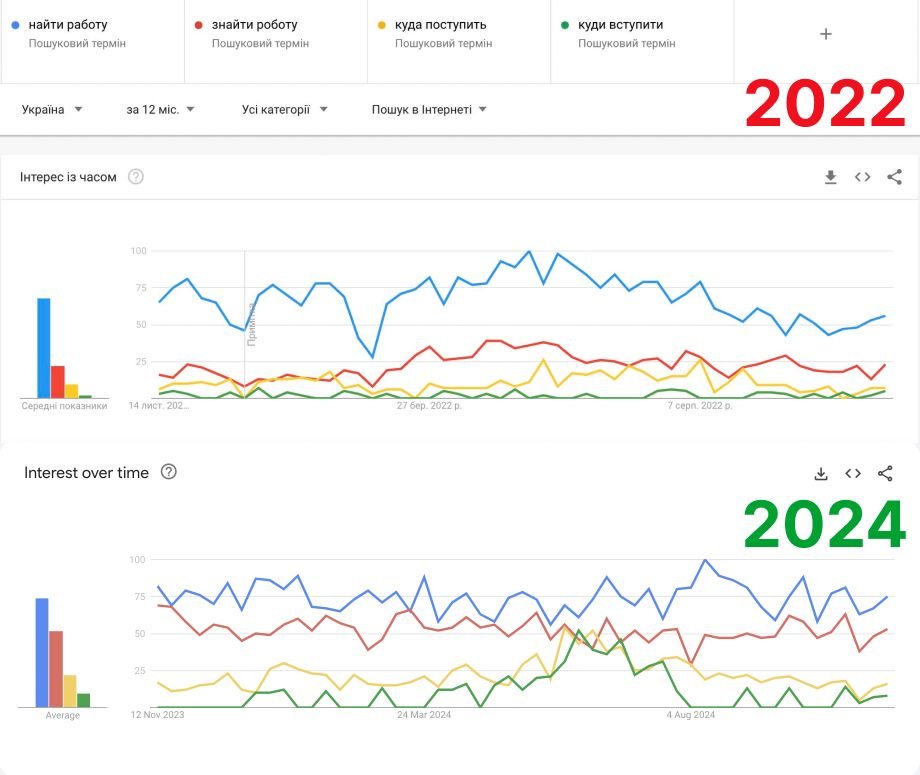Image resolution: width=920 pixels, height=775 pixels.
Task: Click the share icon in the 2024 chart
Action: 885,473
